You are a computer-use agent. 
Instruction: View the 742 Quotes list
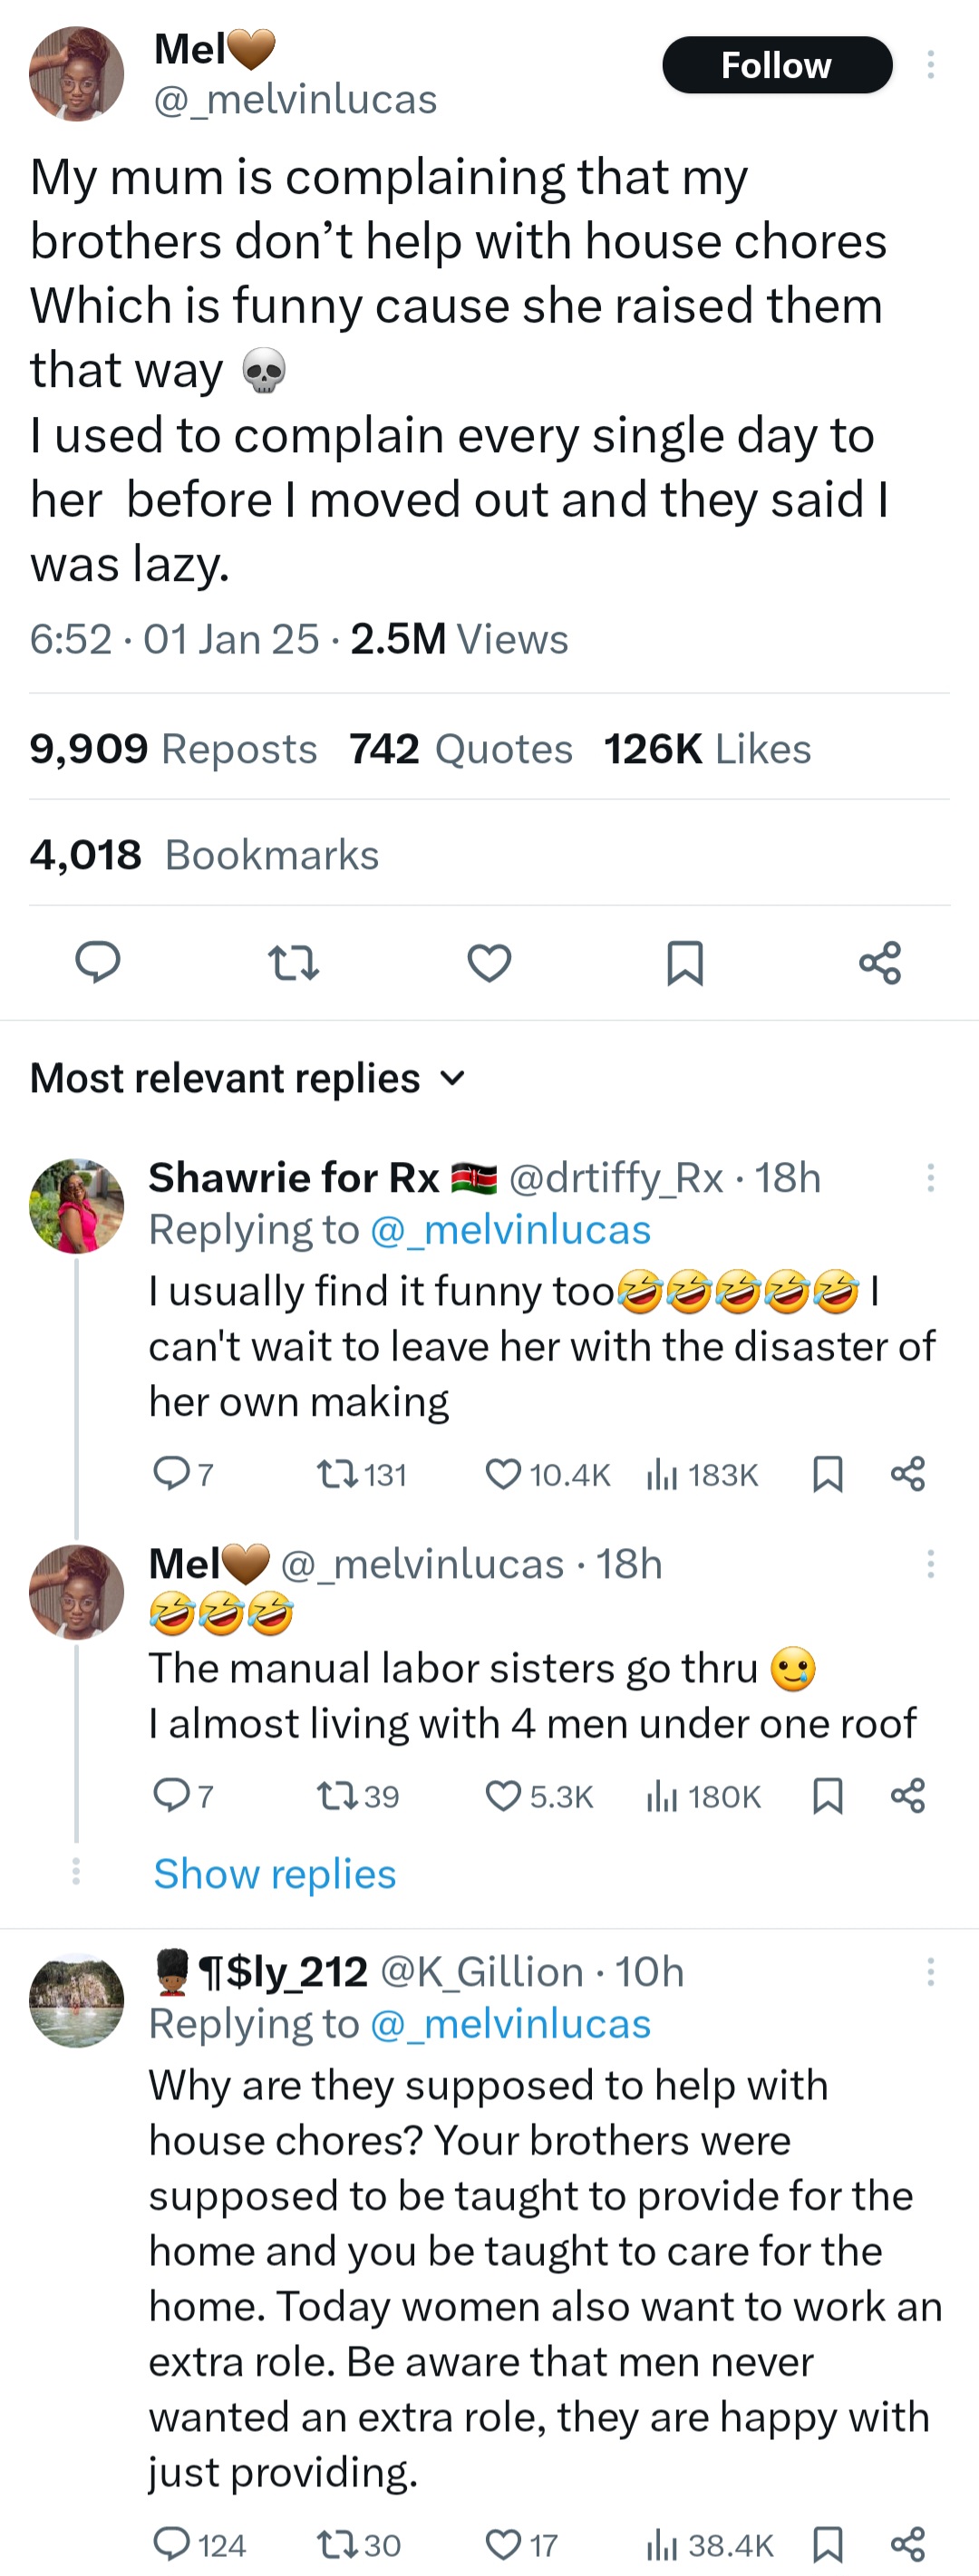(x=460, y=748)
